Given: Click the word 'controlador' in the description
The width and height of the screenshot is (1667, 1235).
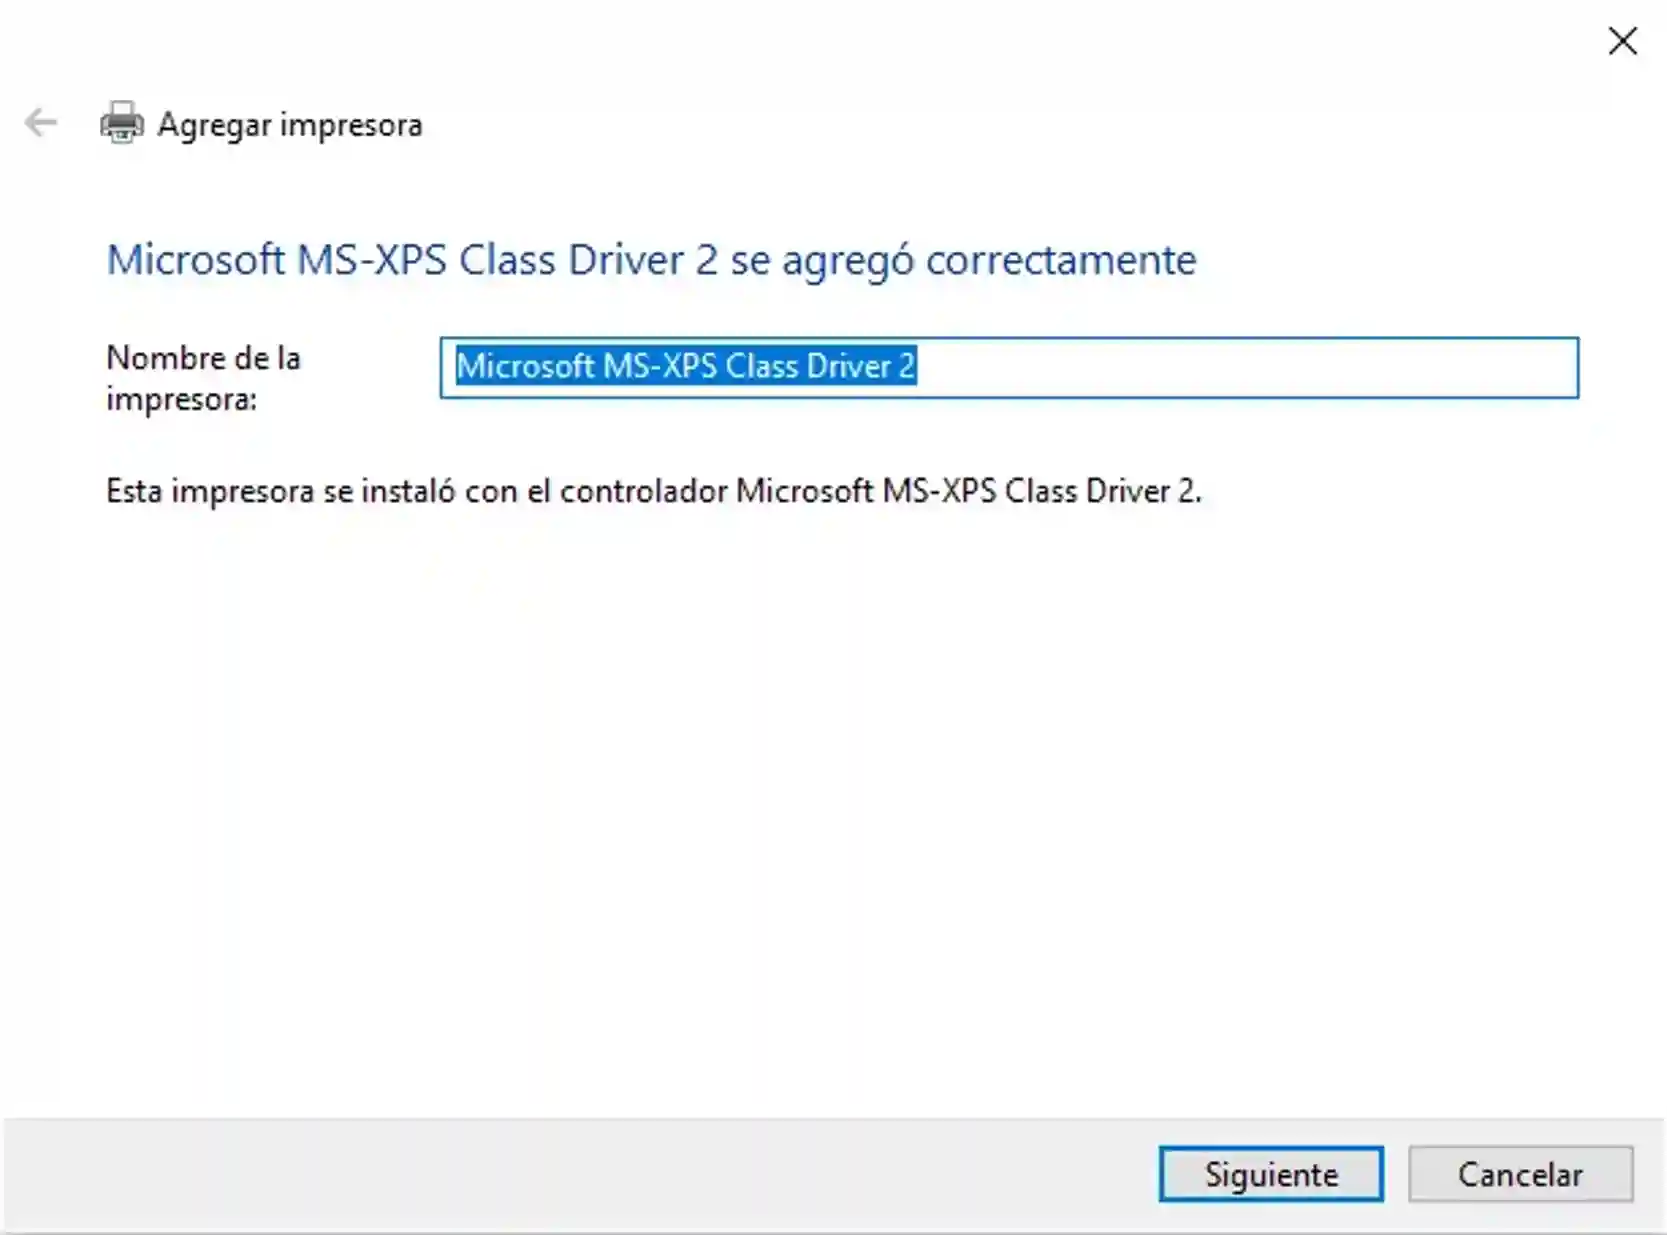Looking at the screenshot, I should (643, 491).
